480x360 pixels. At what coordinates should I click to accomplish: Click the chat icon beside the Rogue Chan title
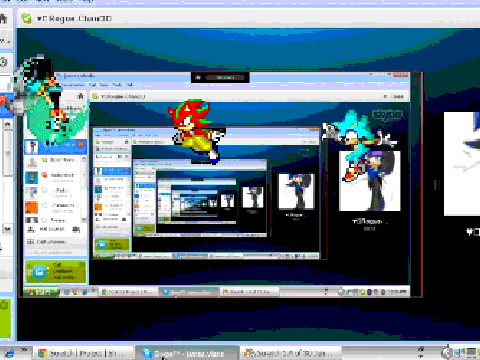pyautogui.click(x=26, y=18)
